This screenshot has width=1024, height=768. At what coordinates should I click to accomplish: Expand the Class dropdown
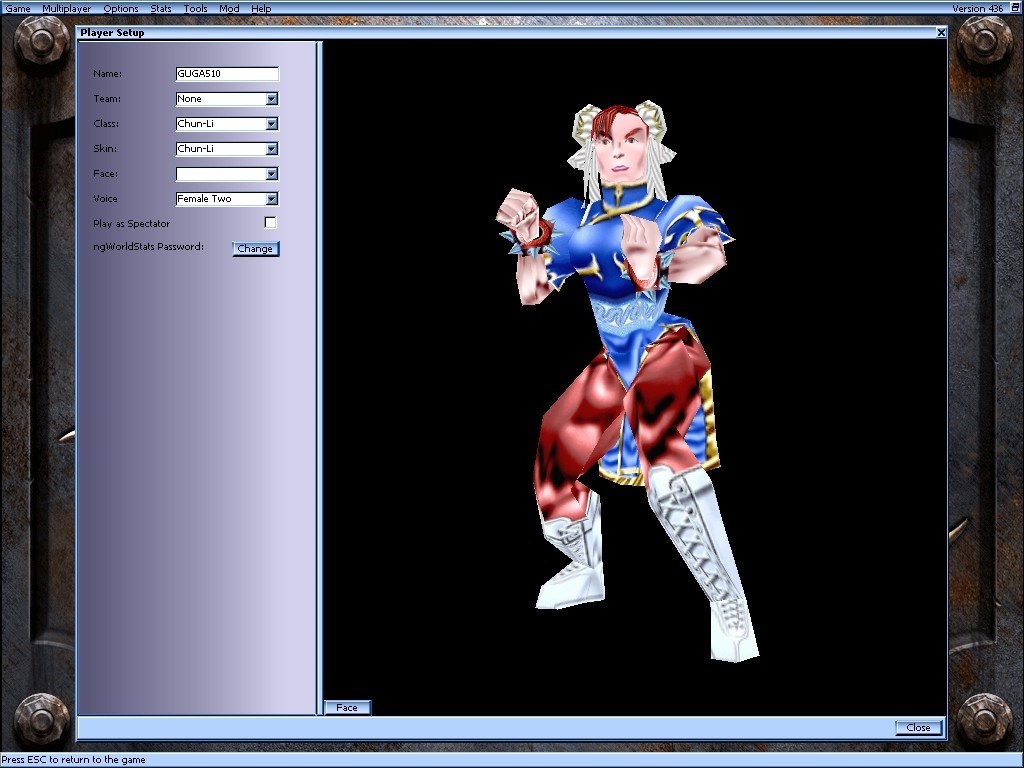tap(272, 123)
